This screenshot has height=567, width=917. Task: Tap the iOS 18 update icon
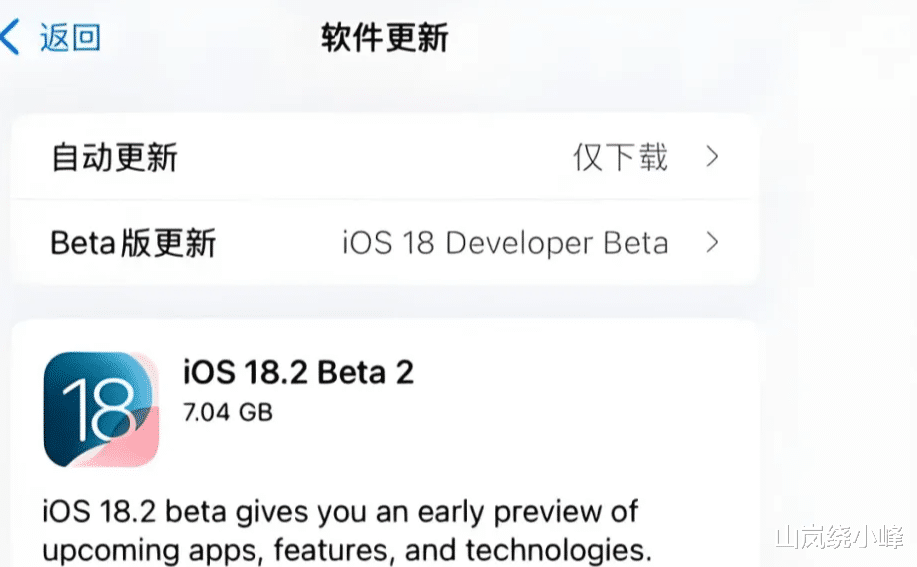pos(101,409)
